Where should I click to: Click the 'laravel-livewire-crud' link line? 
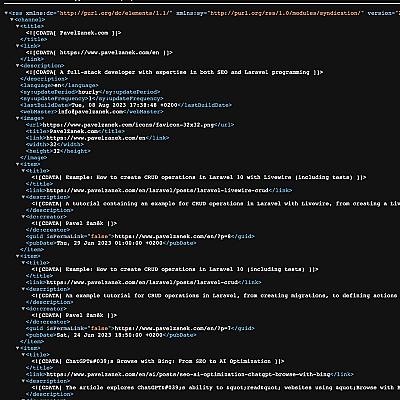click(159, 190)
